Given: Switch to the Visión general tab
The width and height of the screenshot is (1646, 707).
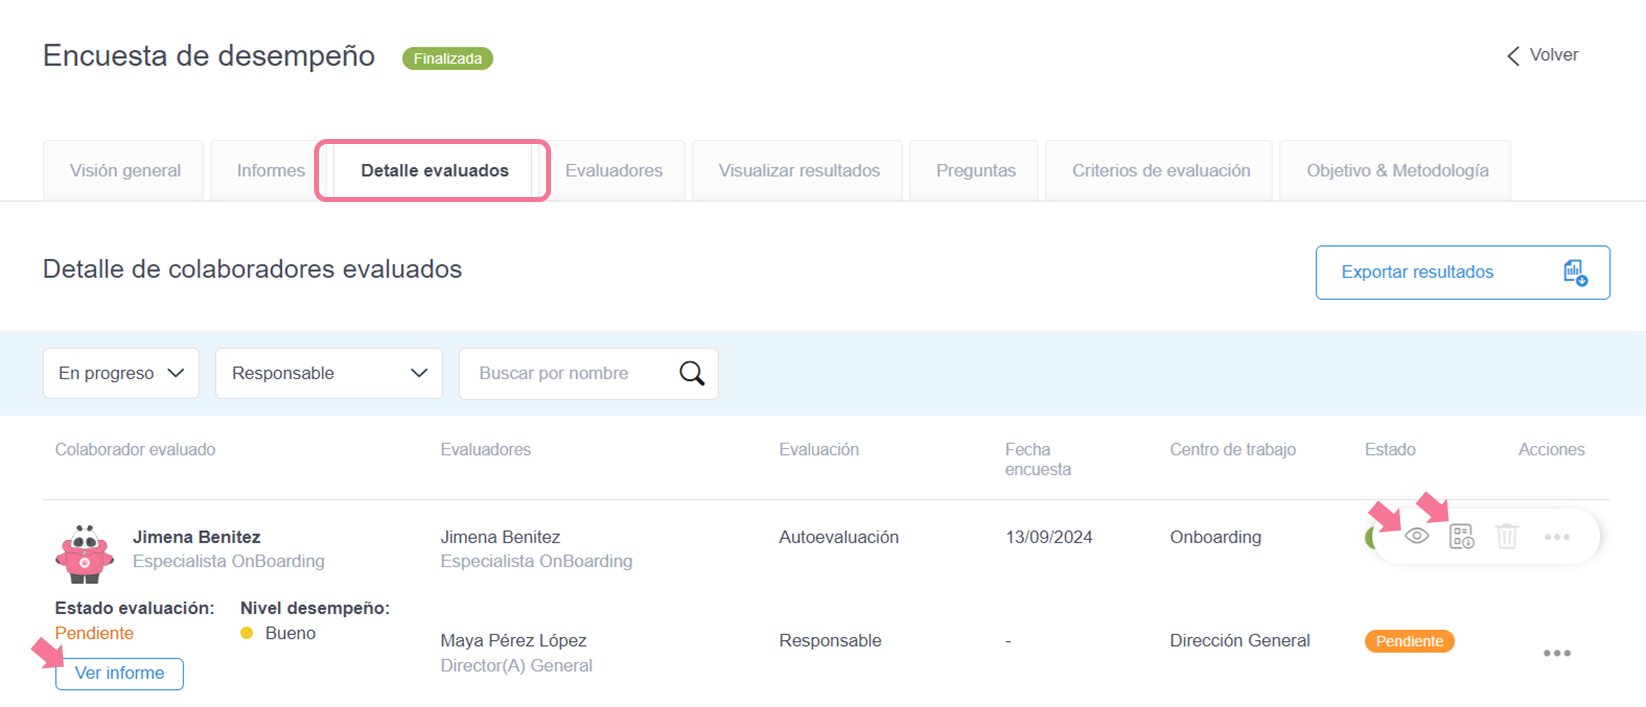Looking at the screenshot, I should 125,171.
